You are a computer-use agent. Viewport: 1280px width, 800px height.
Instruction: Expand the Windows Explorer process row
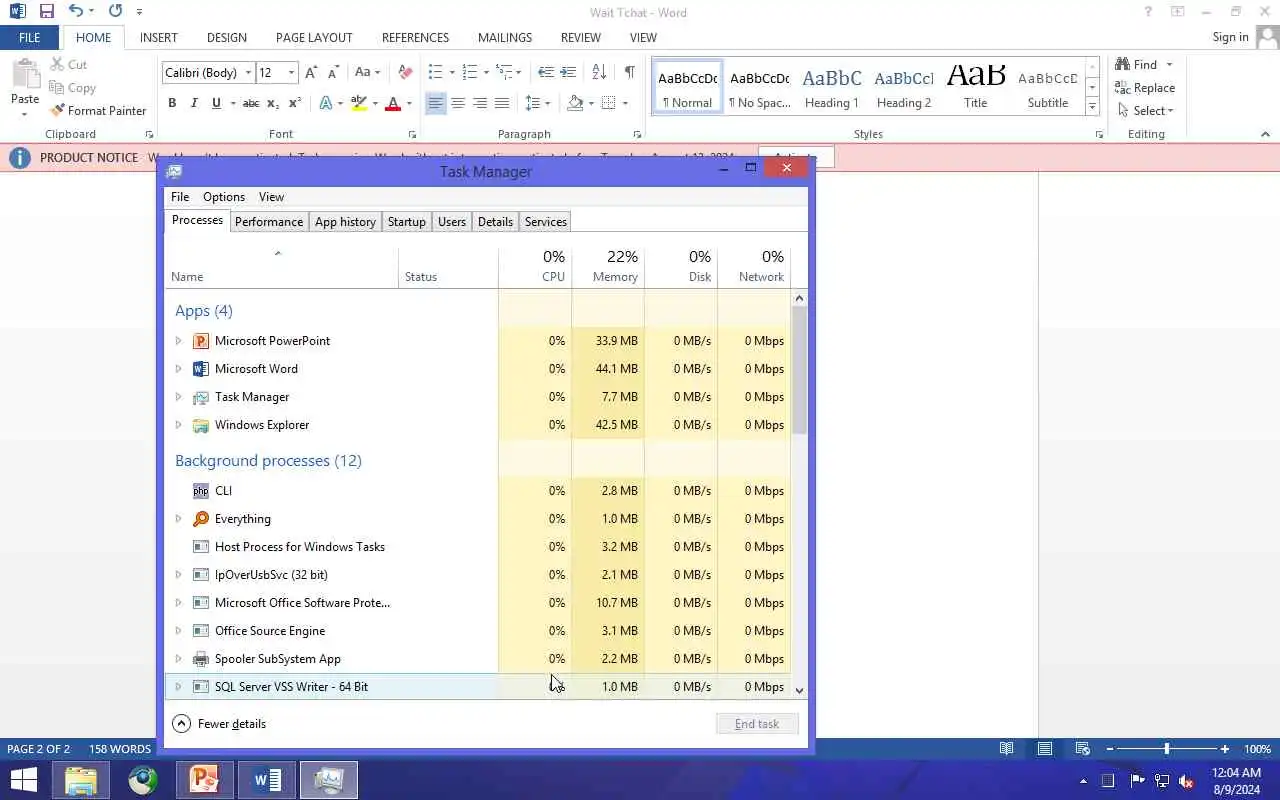tap(178, 425)
